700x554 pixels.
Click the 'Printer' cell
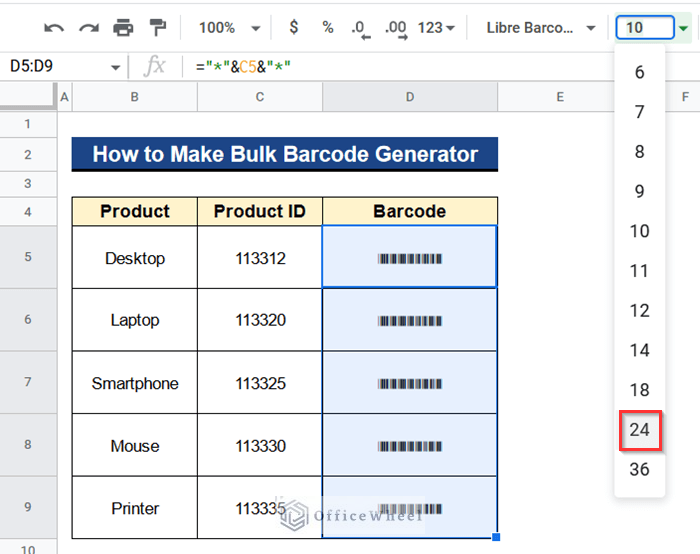point(134,508)
